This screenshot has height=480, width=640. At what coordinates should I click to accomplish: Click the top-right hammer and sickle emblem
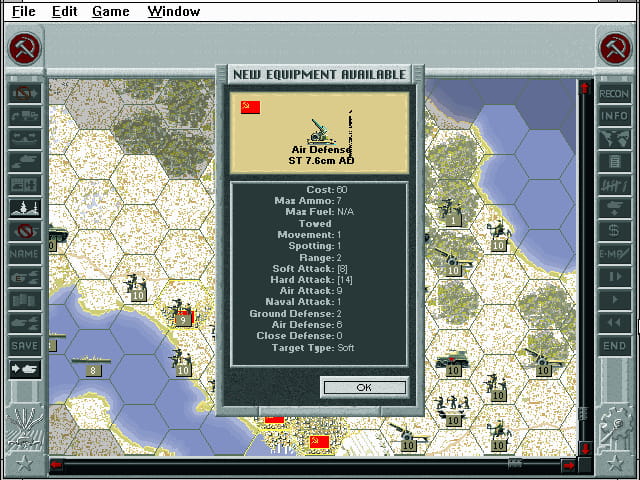click(x=615, y=49)
